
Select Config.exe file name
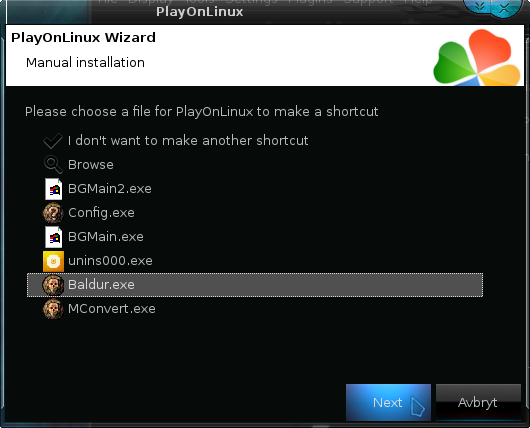click(101, 213)
